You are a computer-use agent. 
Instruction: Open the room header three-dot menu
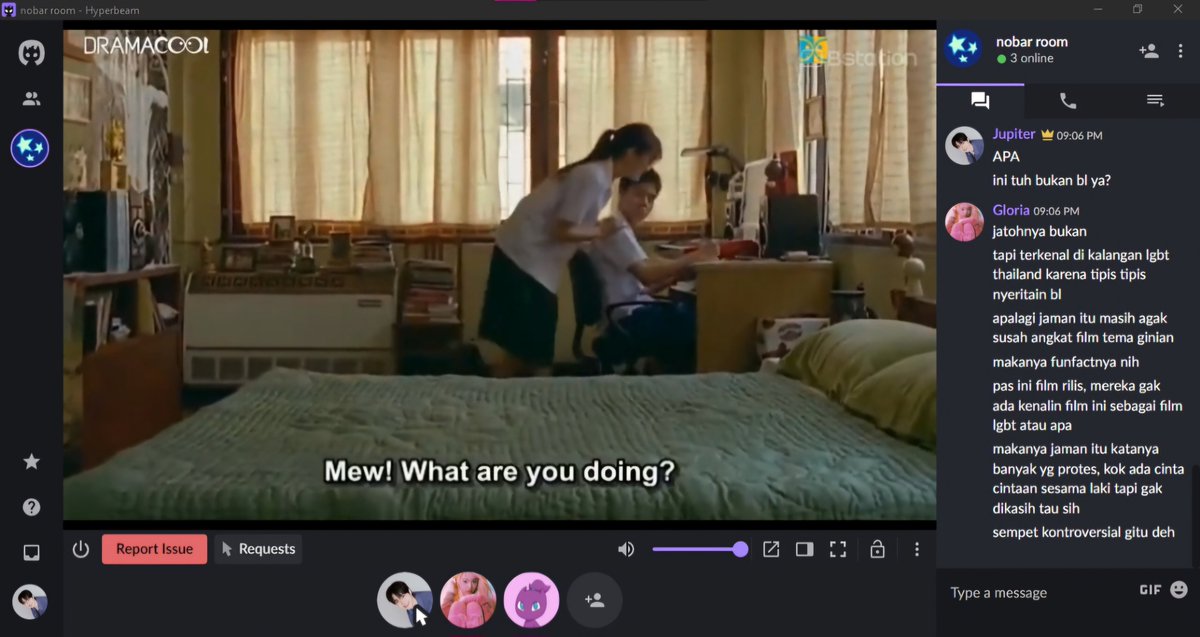coord(1181,51)
